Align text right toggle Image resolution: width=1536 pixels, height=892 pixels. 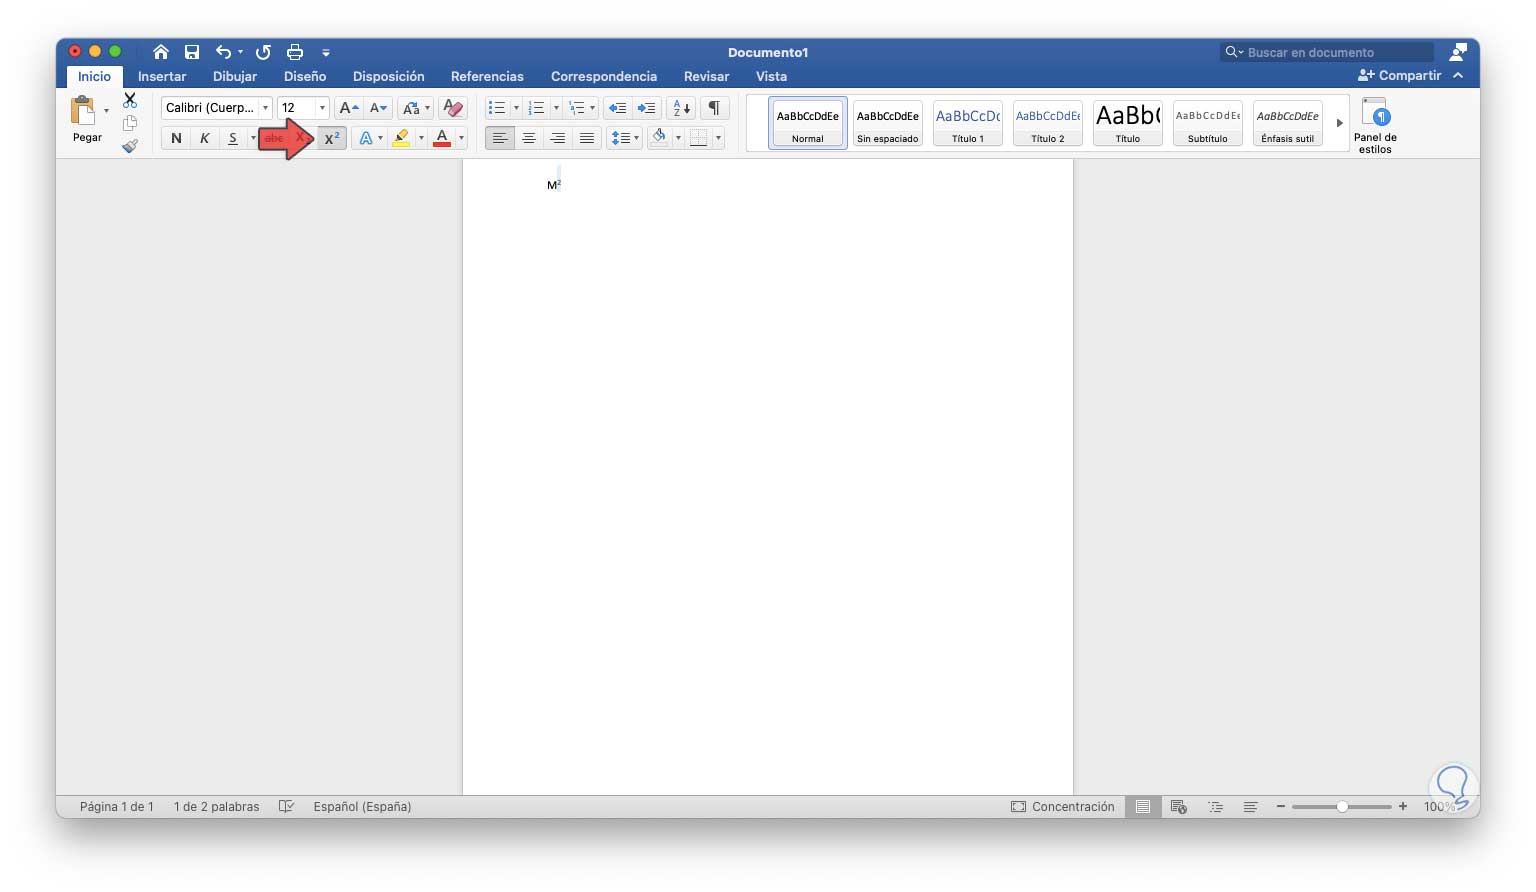tap(557, 138)
